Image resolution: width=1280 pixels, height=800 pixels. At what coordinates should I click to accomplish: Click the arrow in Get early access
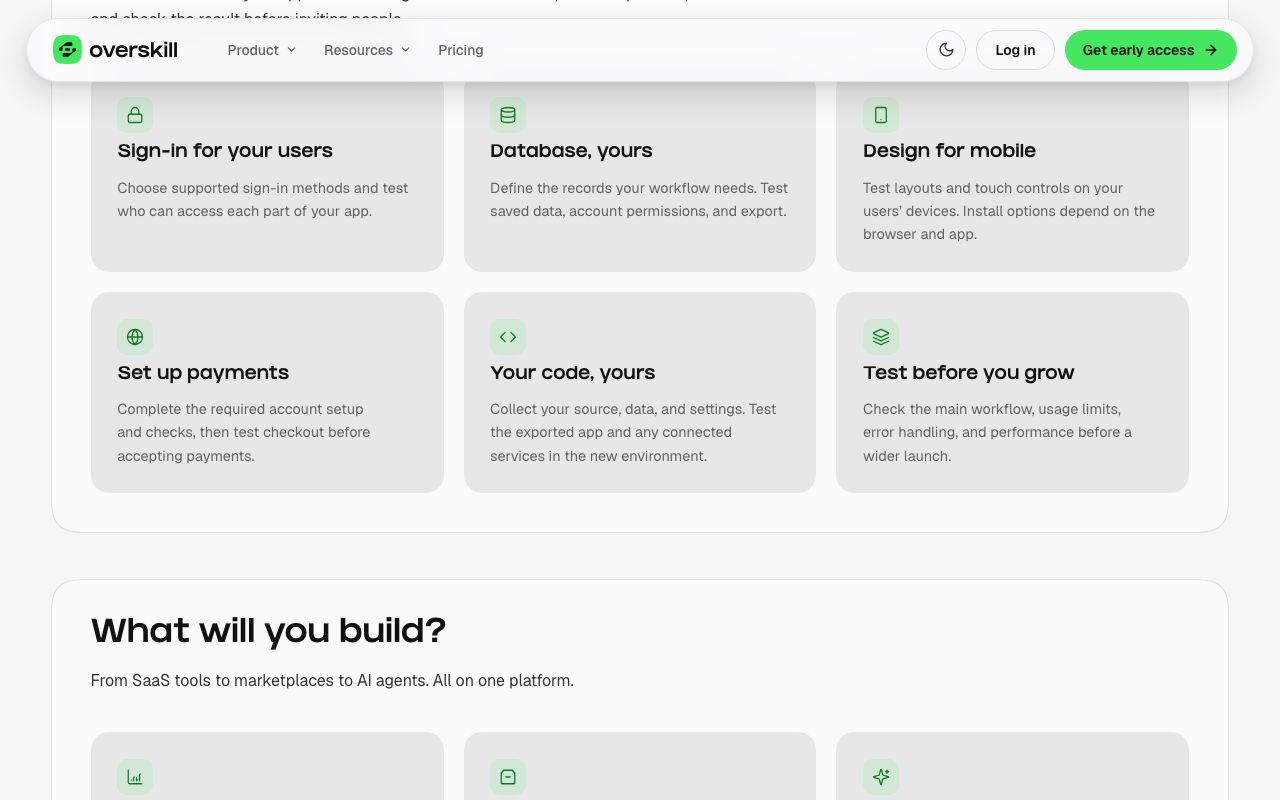coord(1211,50)
